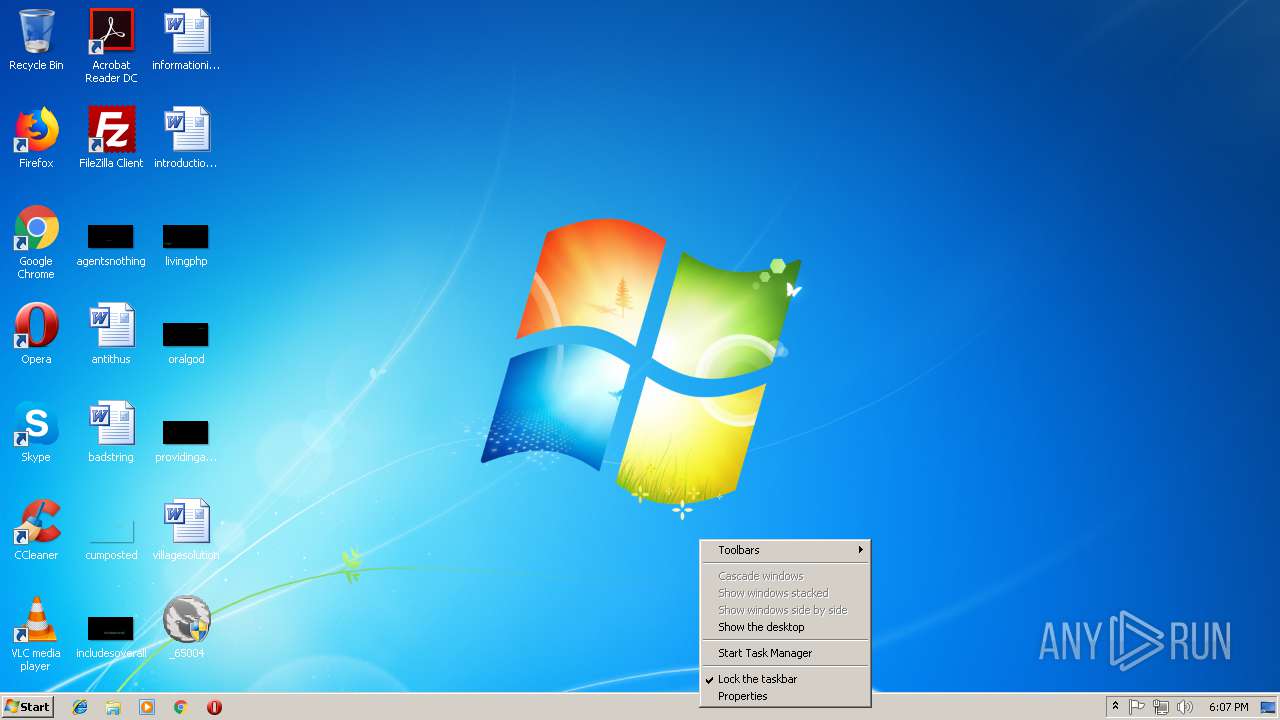Select Google Chrome desktop shortcut
1280x720 pixels.
[36, 242]
